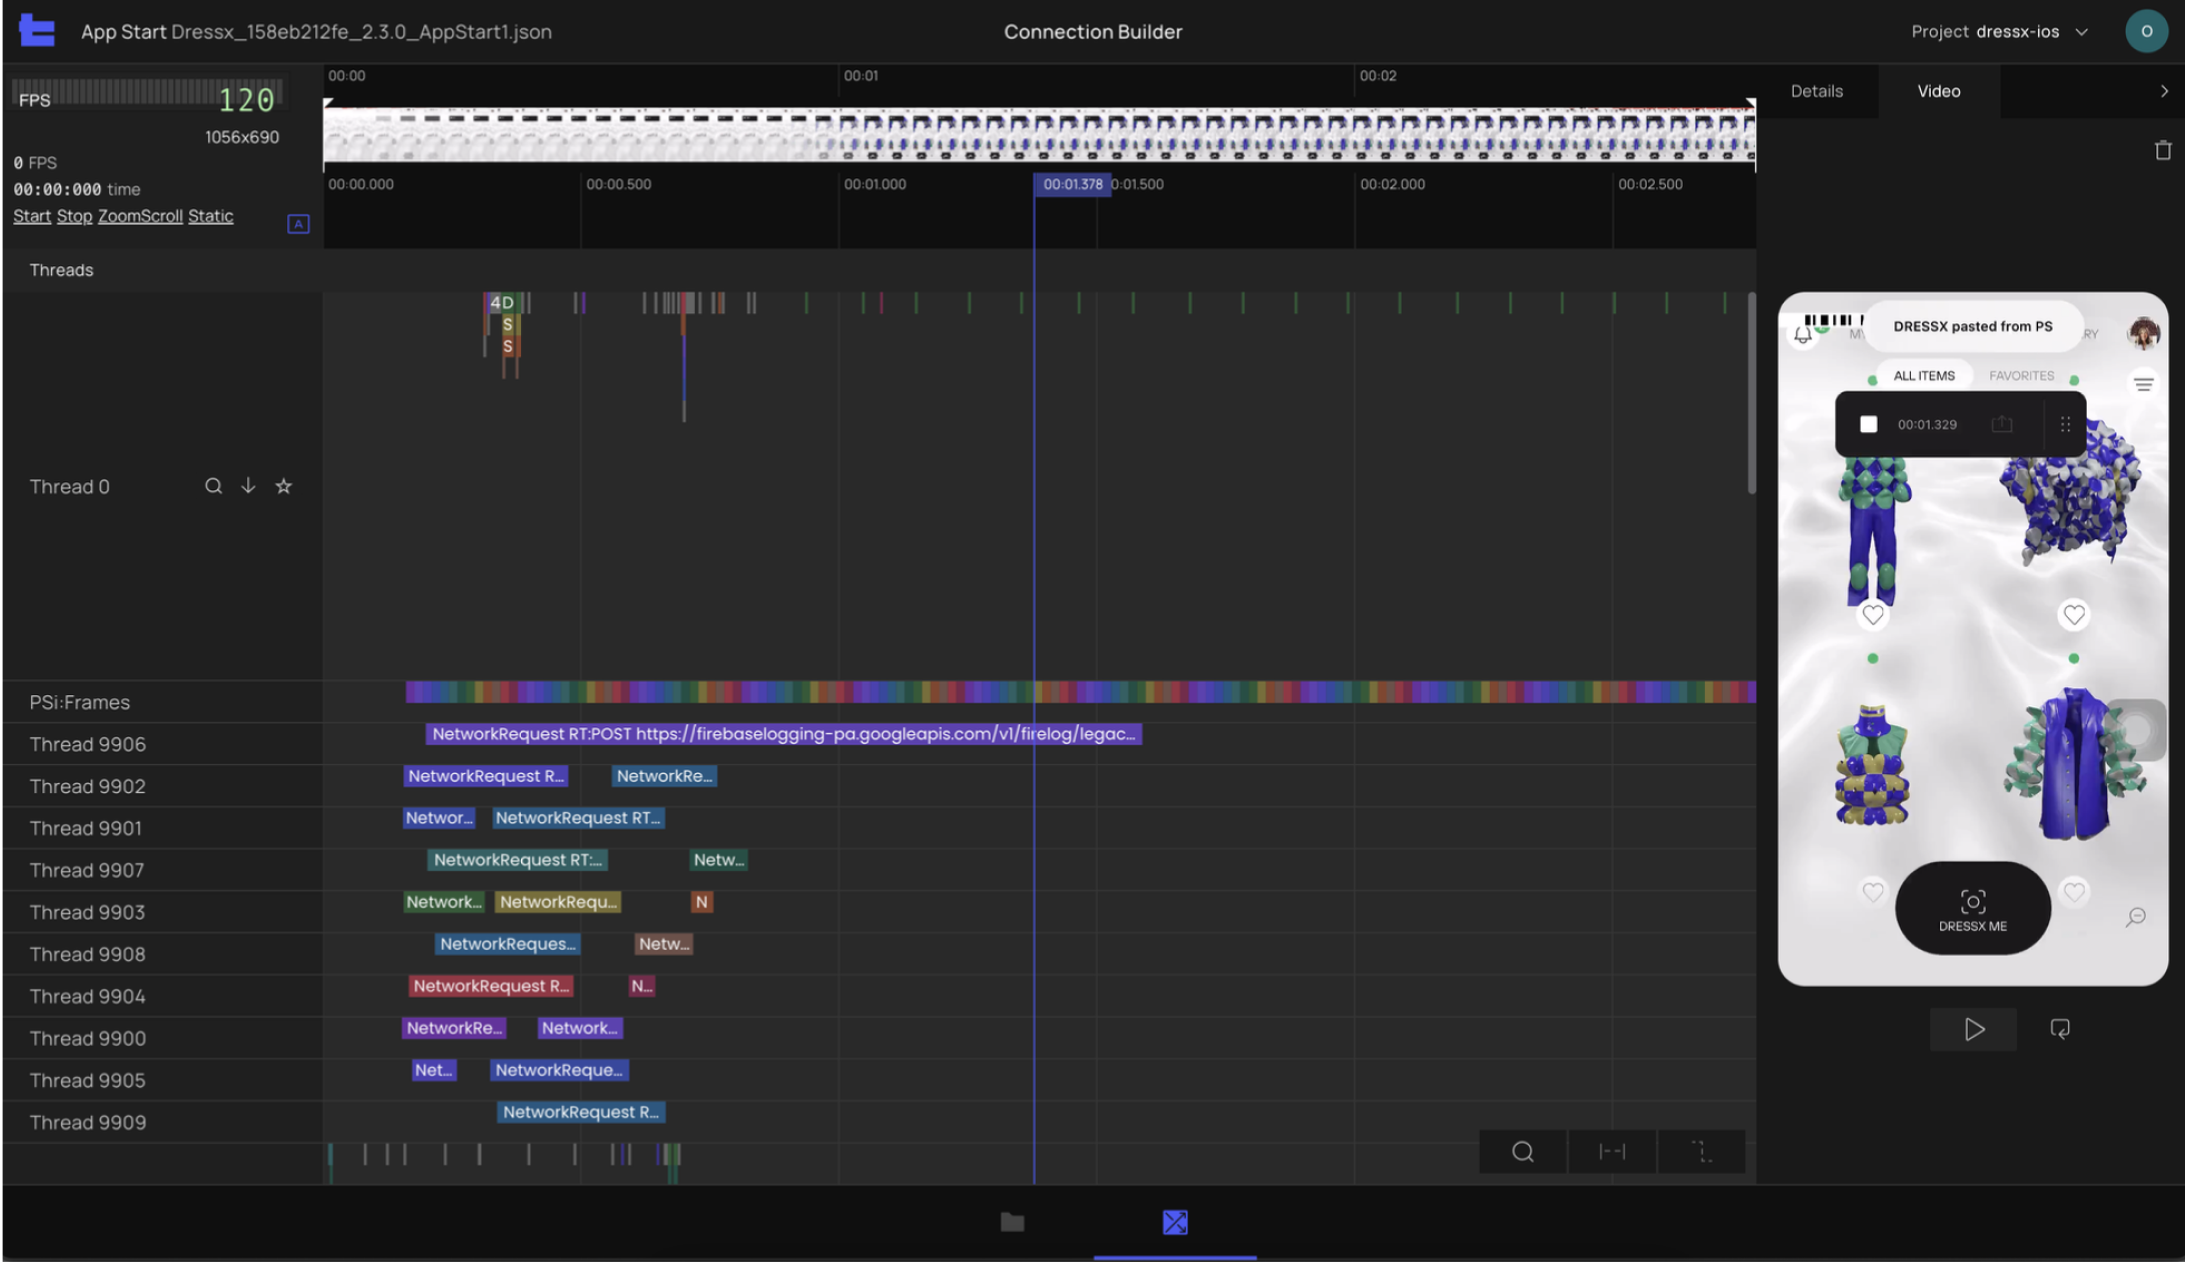Click the timeline zoom search button
Screen dimensions: 2185x1263
[x=1522, y=1152]
